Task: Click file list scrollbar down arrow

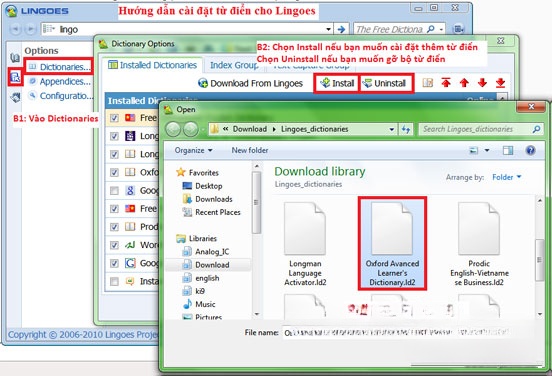Action: 539,314
